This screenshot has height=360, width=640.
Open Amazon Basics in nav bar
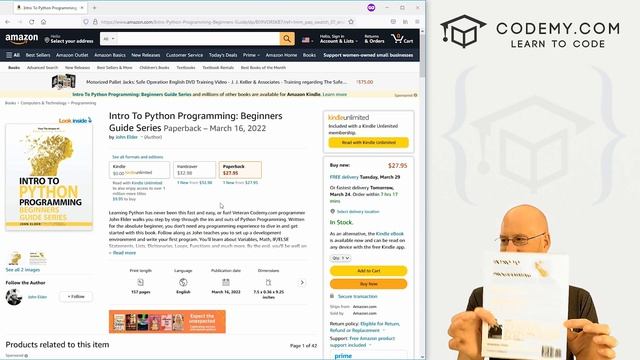[x=110, y=55]
